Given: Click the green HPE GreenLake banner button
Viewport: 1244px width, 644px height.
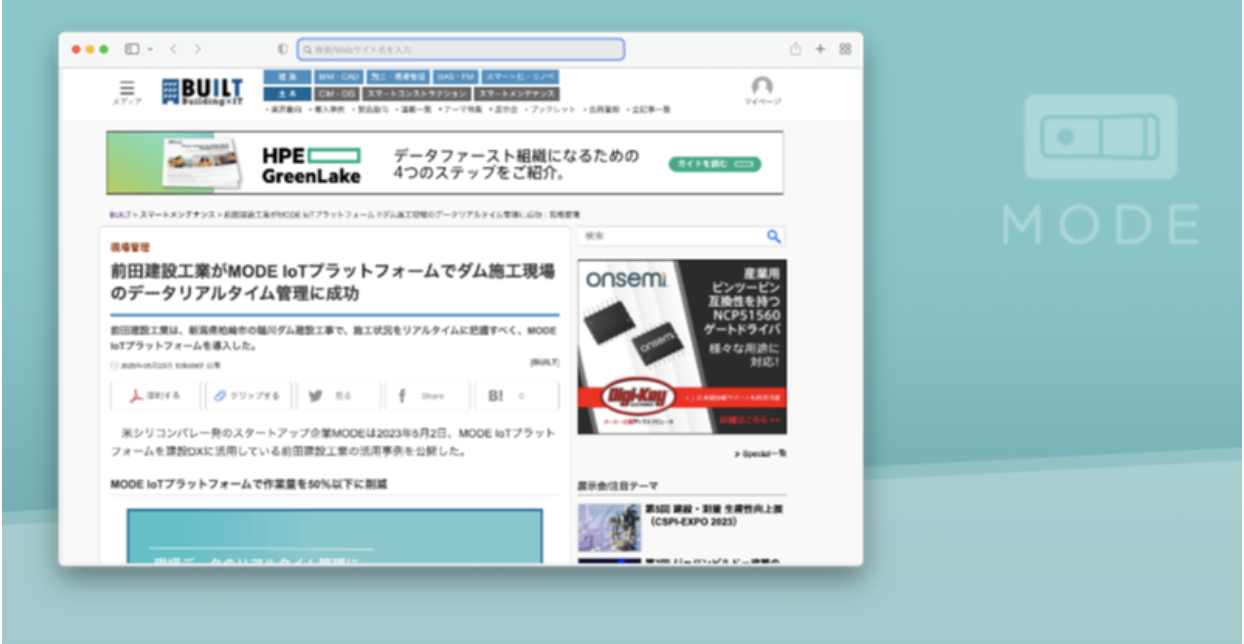Looking at the screenshot, I should (714, 164).
